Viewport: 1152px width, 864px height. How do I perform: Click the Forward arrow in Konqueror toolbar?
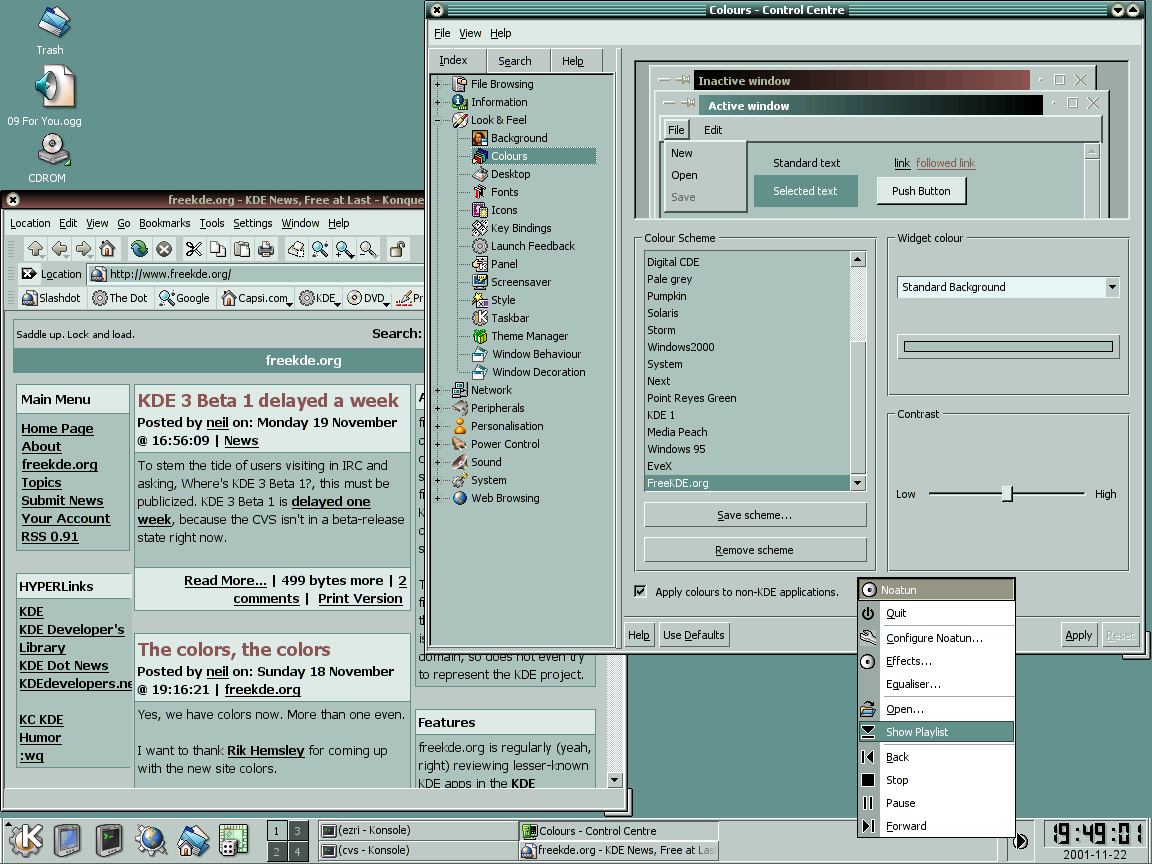[84, 249]
